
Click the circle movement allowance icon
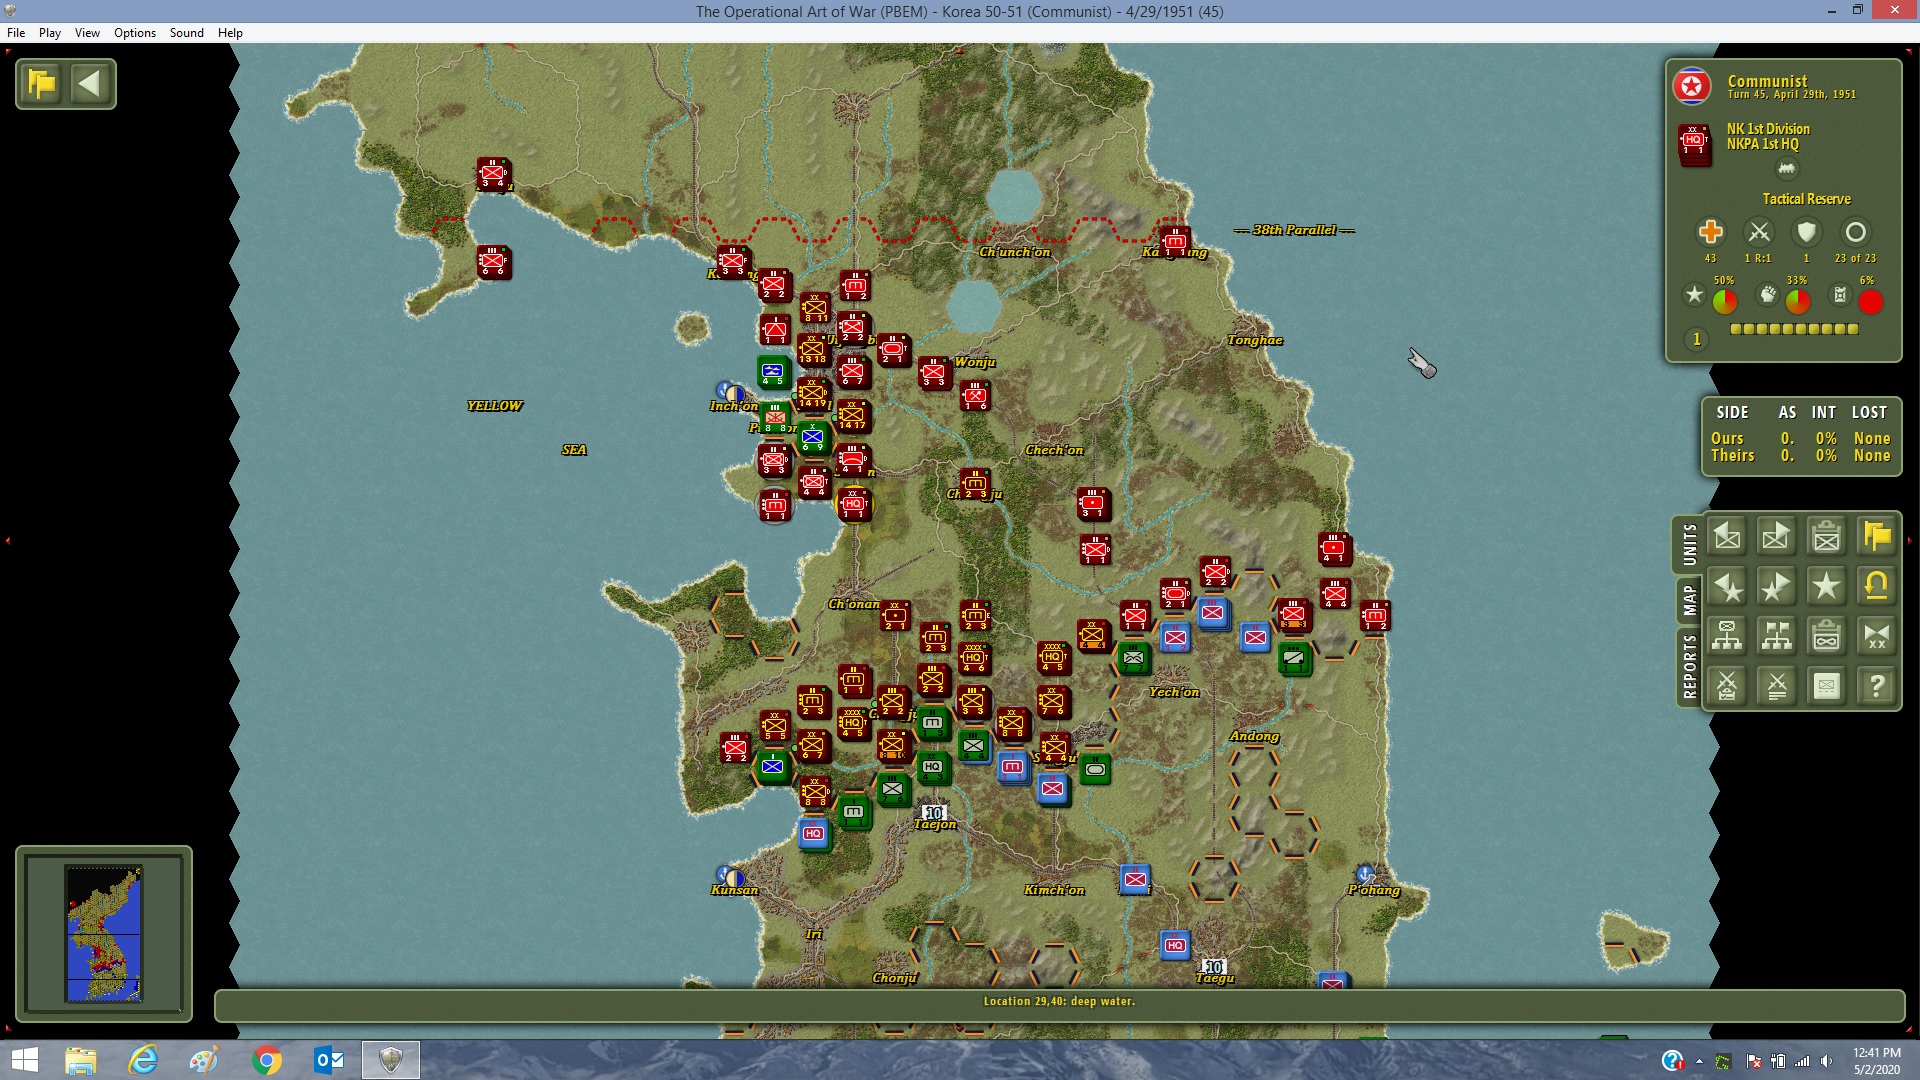1856,232
